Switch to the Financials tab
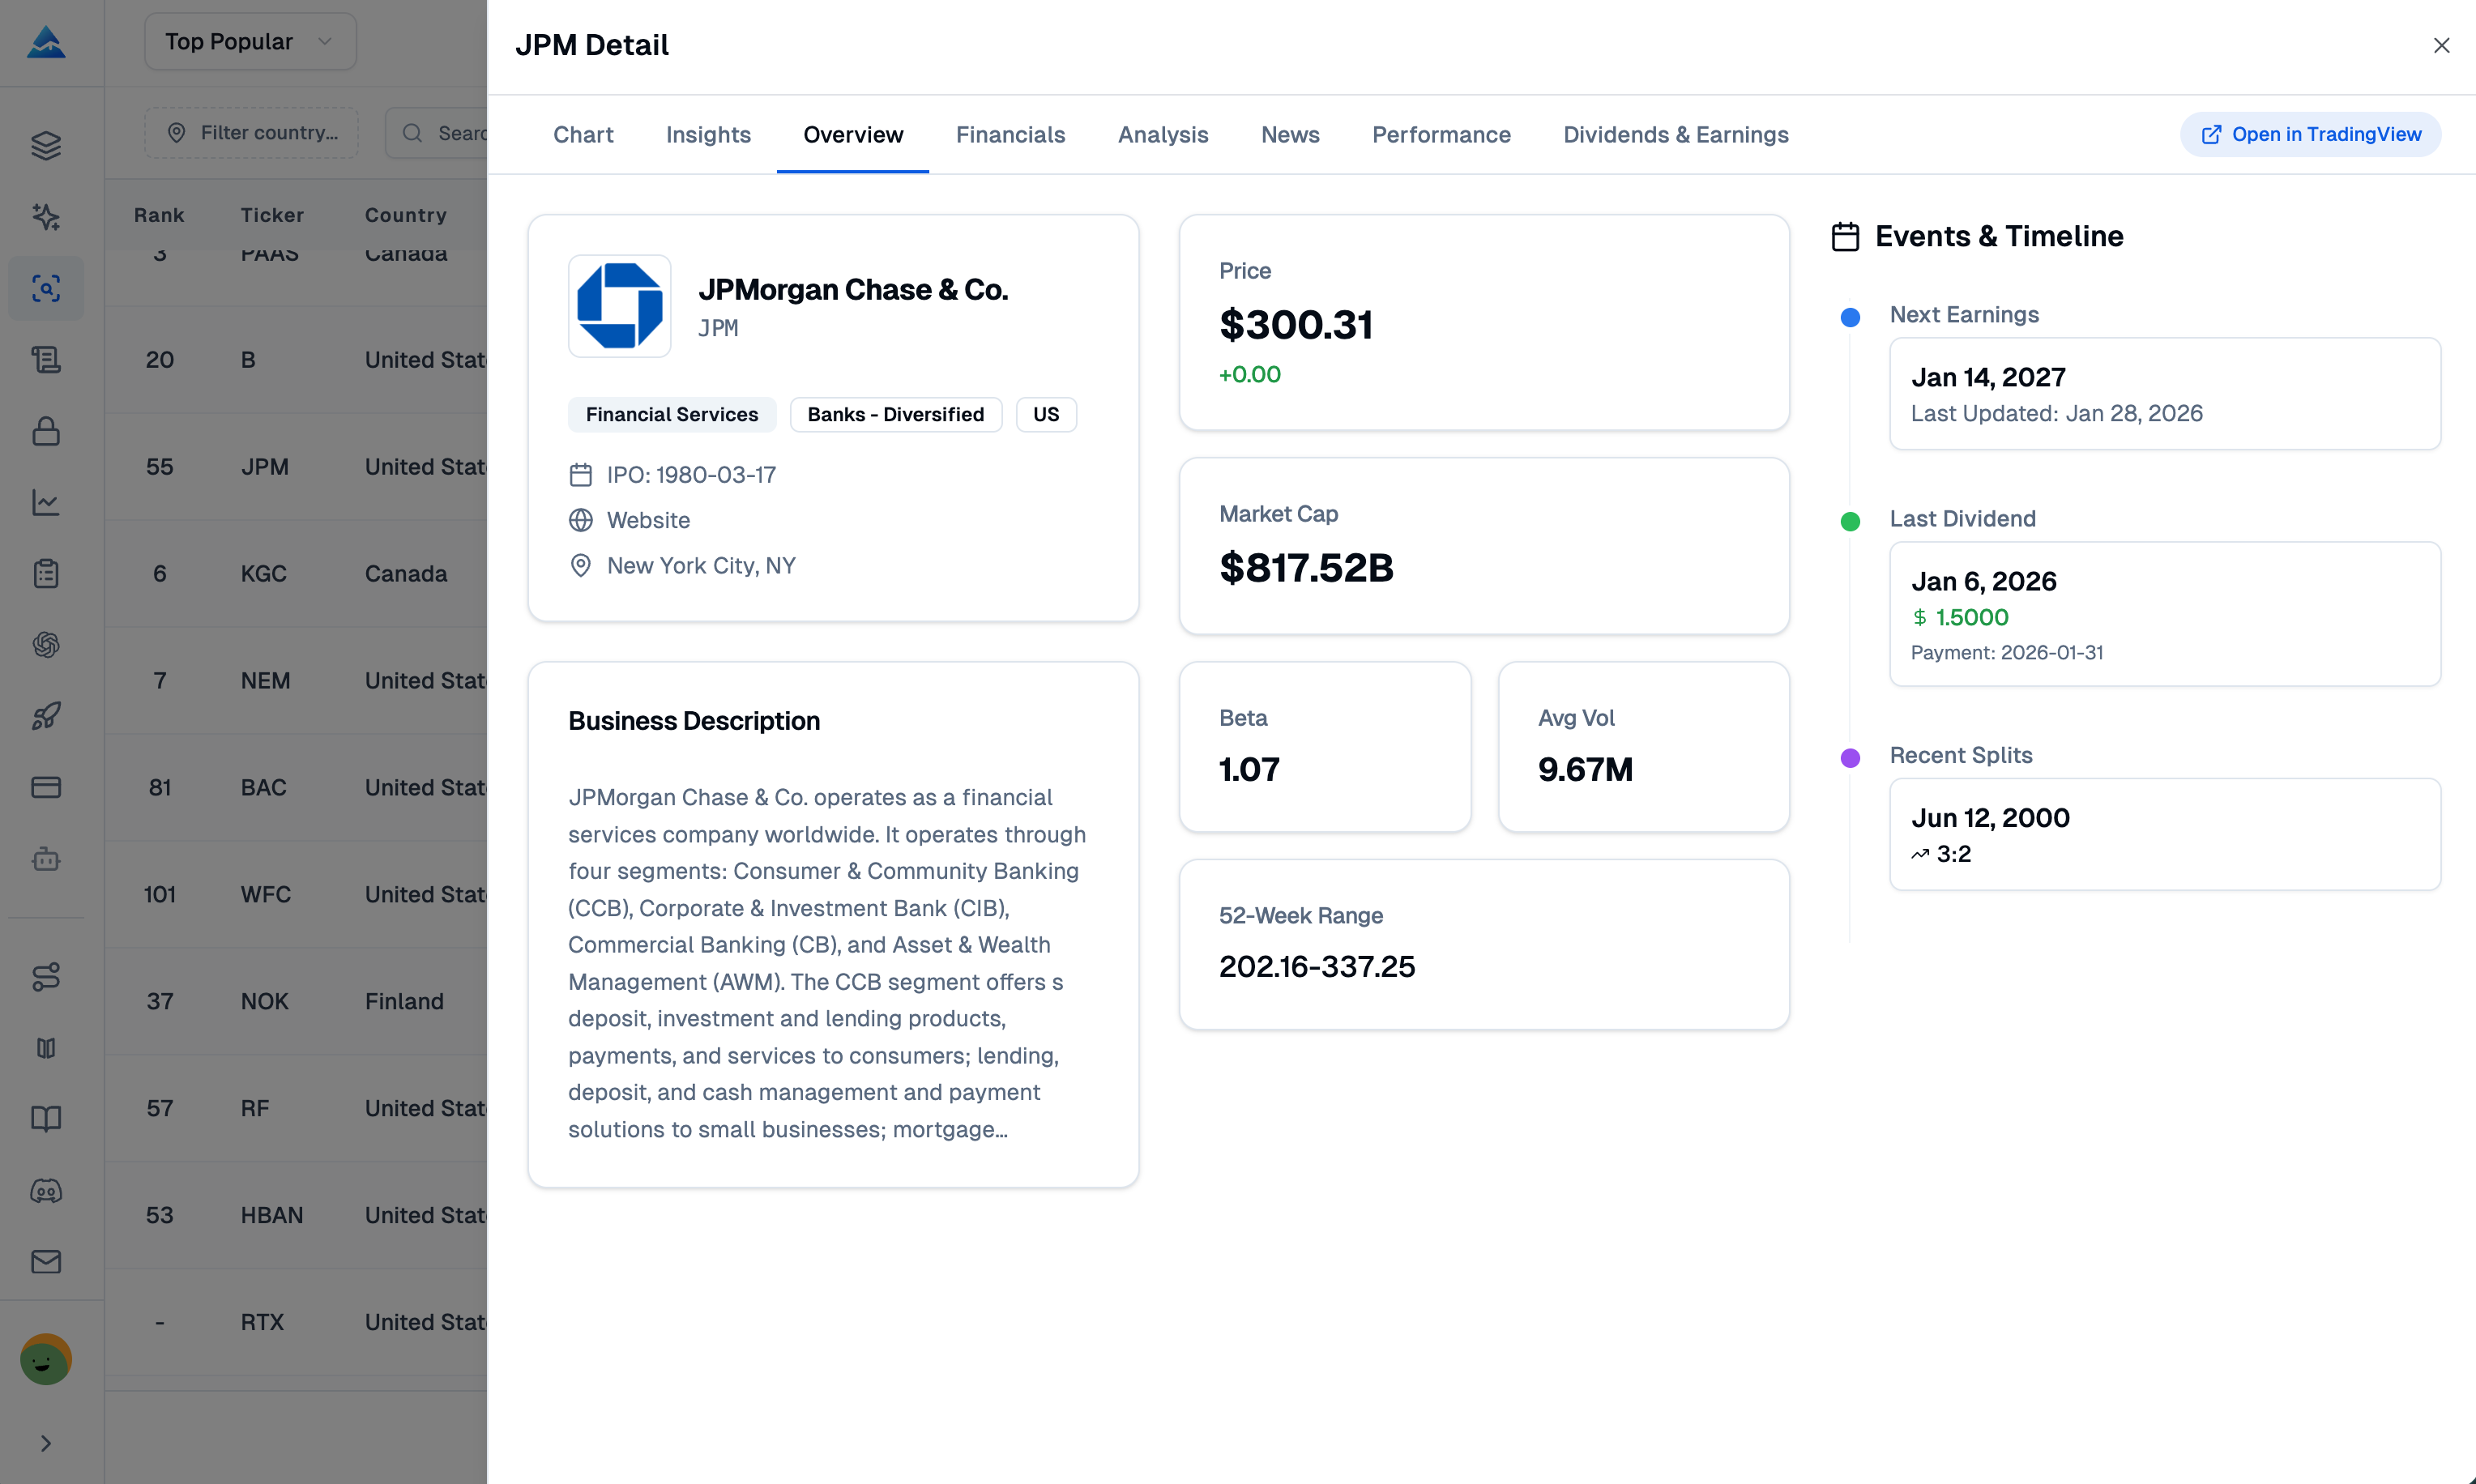2476x1484 pixels. coord(1010,134)
